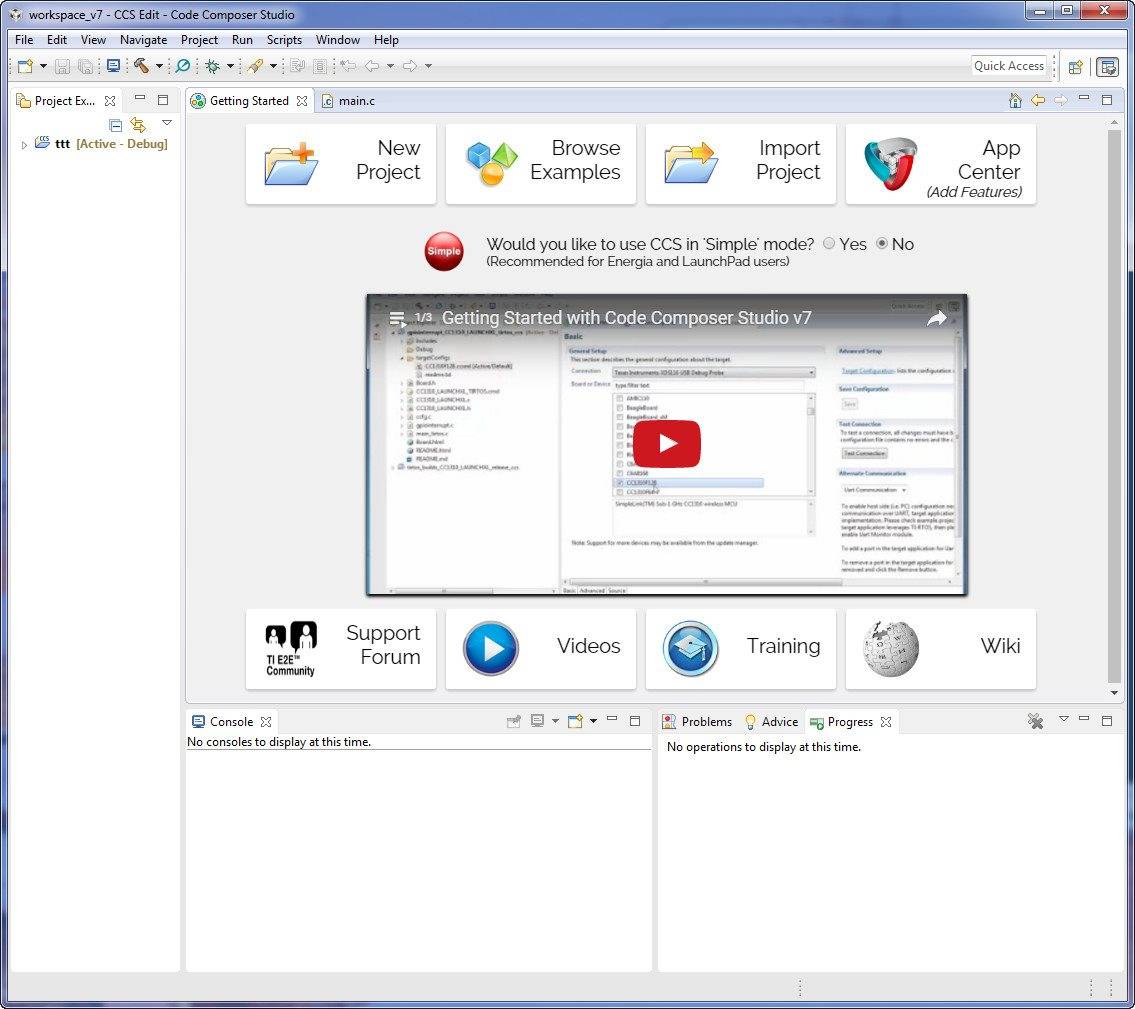Click the target configuration monitor icon
Image resolution: width=1135 pixels, height=1009 pixels.
point(113,66)
